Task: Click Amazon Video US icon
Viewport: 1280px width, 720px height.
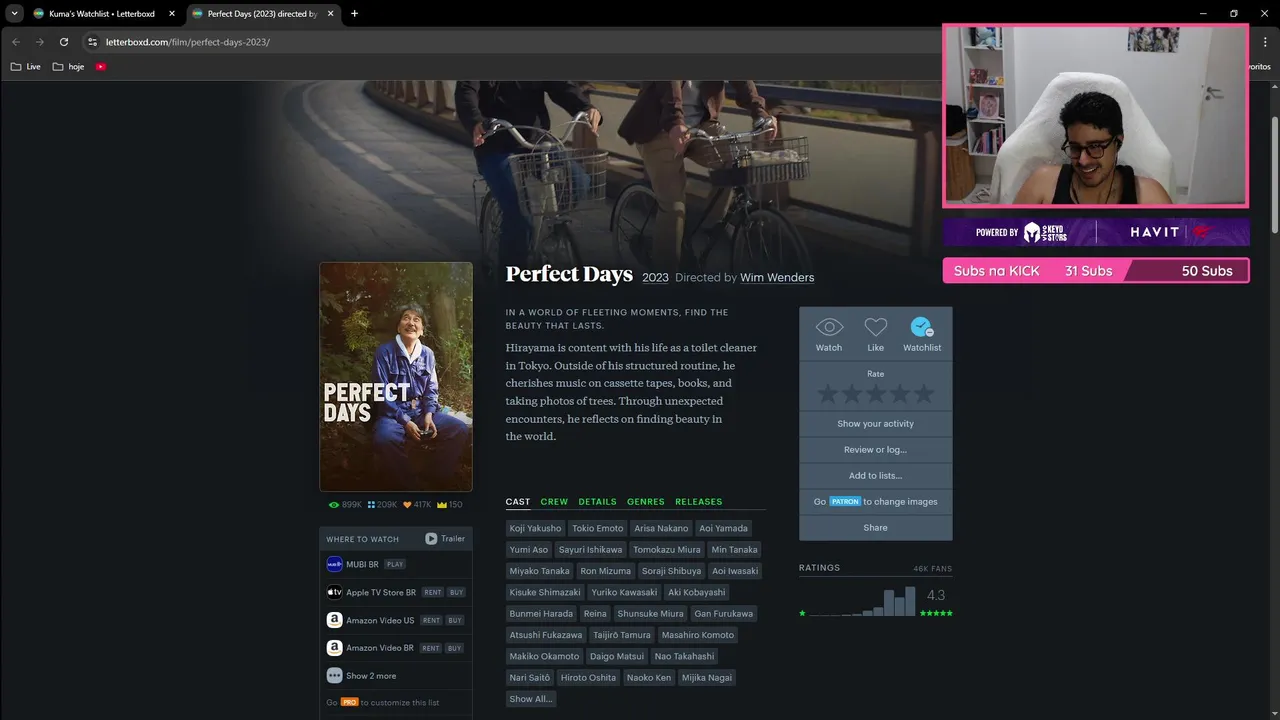Action: pyautogui.click(x=335, y=620)
